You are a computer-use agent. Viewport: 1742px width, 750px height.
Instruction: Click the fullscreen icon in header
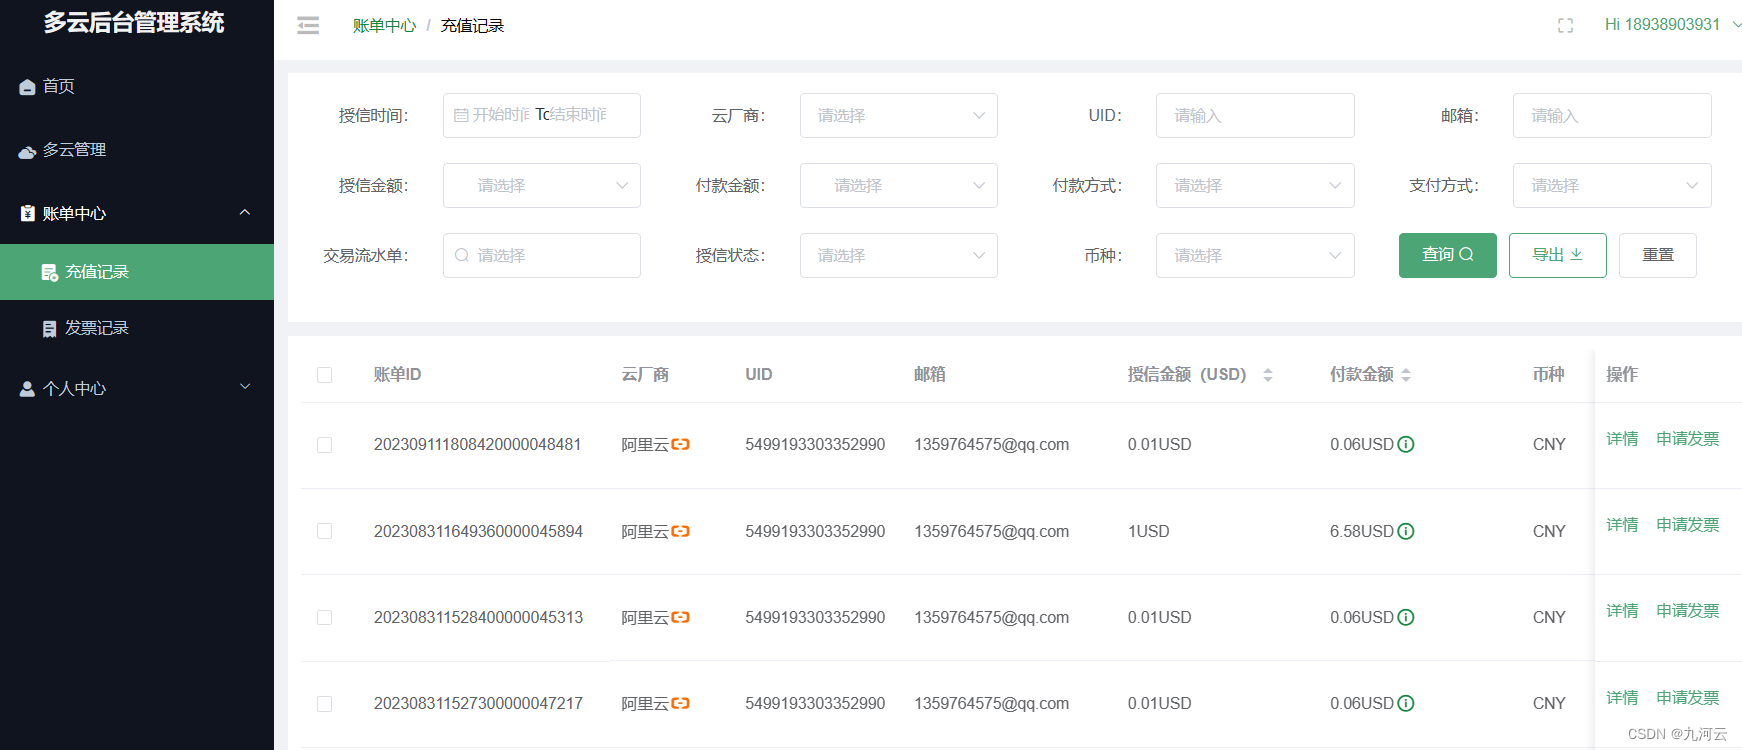[1565, 26]
